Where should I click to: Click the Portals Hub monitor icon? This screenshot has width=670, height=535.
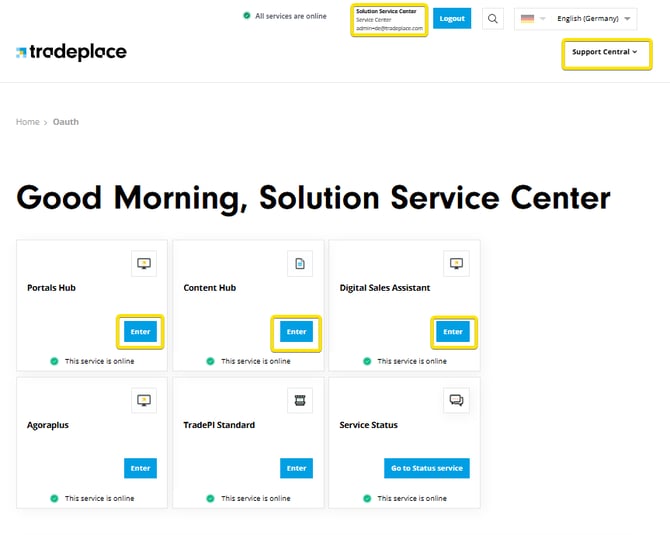pyautogui.click(x=145, y=263)
